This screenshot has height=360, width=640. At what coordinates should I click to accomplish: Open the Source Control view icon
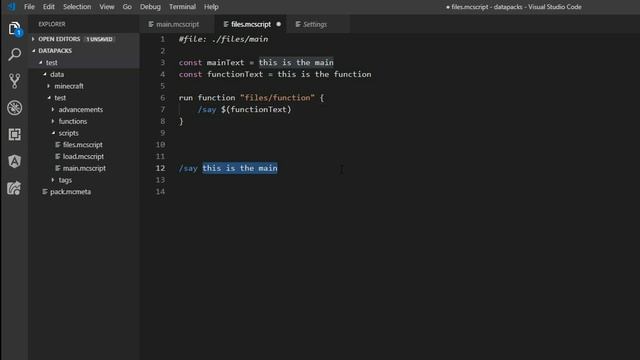14,81
